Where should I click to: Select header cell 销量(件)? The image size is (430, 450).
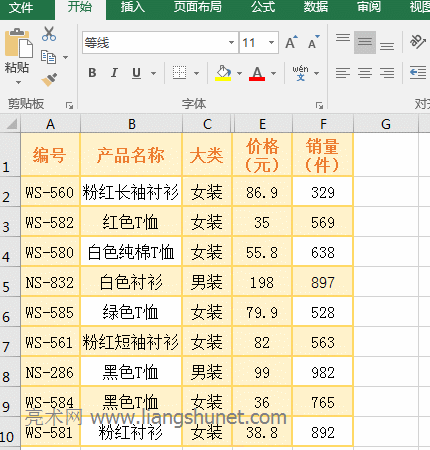click(323, 155)
